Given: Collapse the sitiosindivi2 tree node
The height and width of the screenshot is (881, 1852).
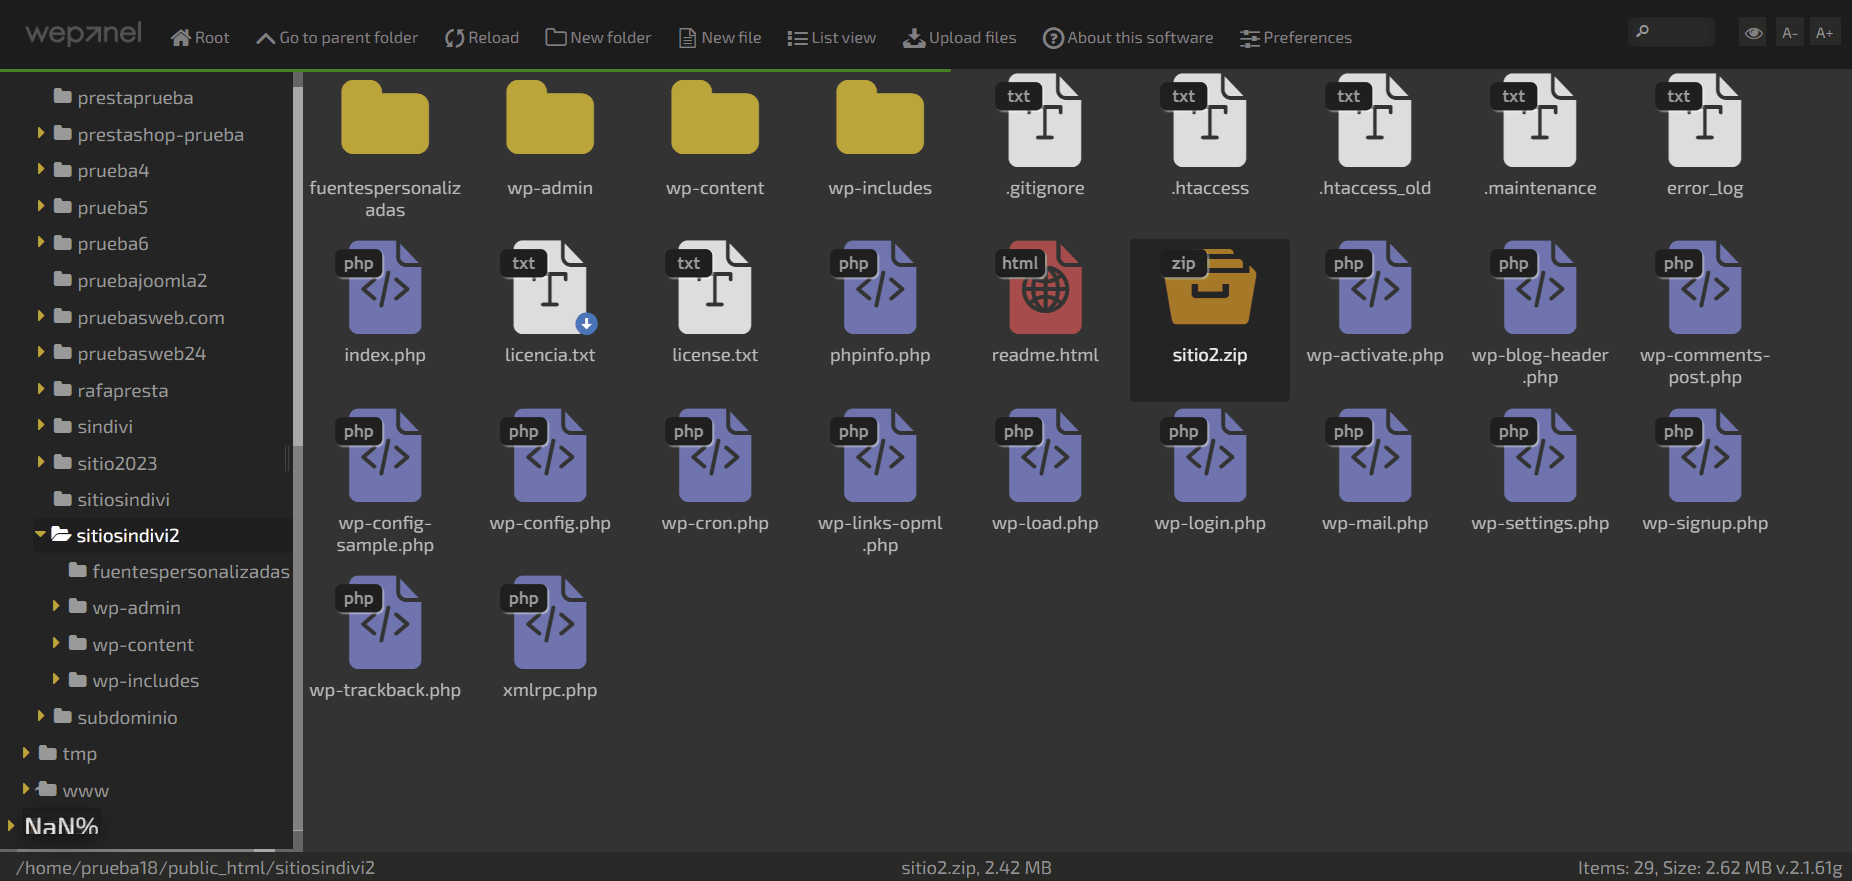Looking at the screenshot, I should (40, 535).
